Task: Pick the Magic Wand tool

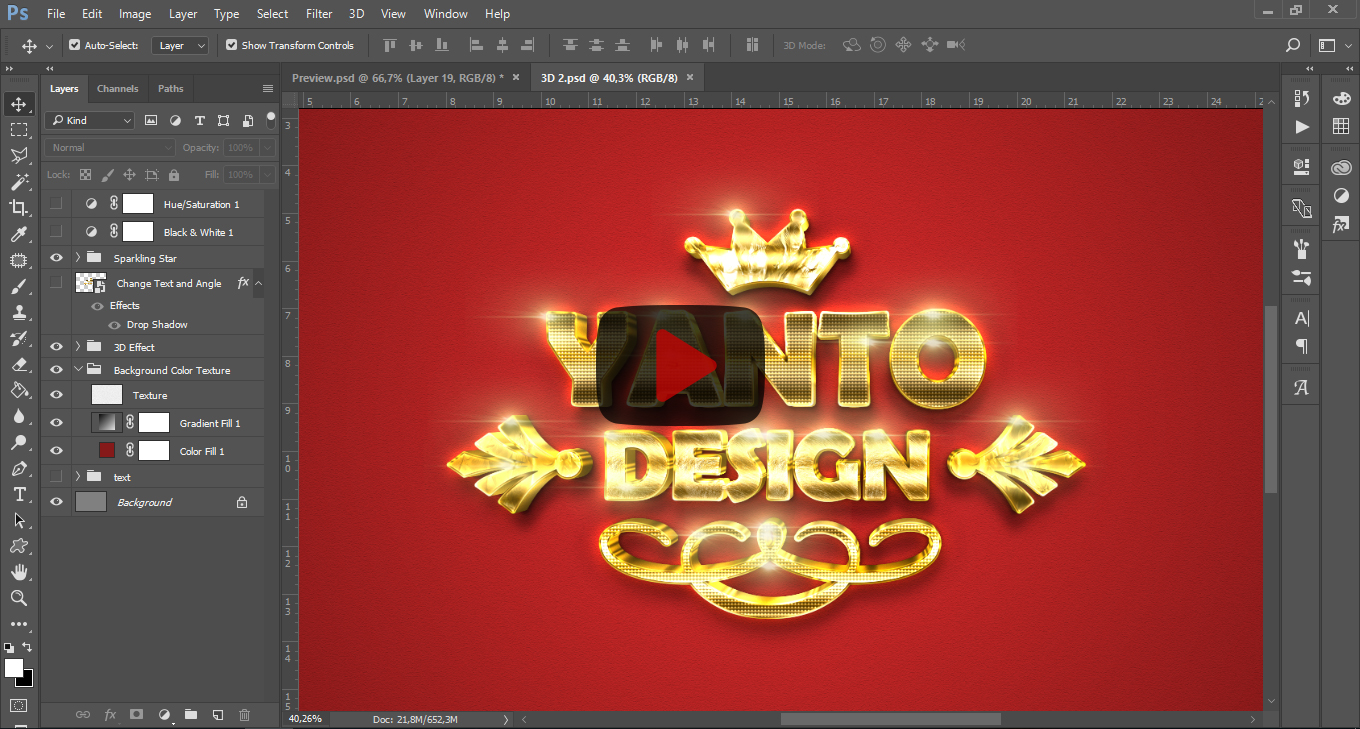Action: 18,182
